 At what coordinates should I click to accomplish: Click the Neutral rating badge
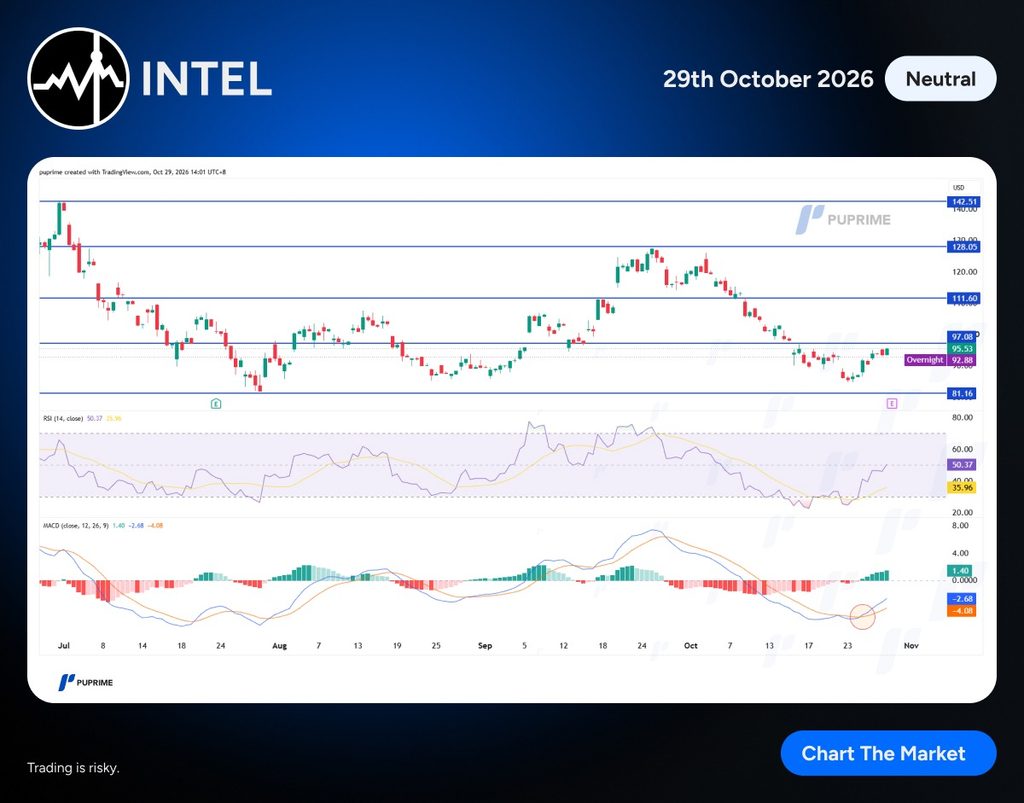(x=940, y=79)
